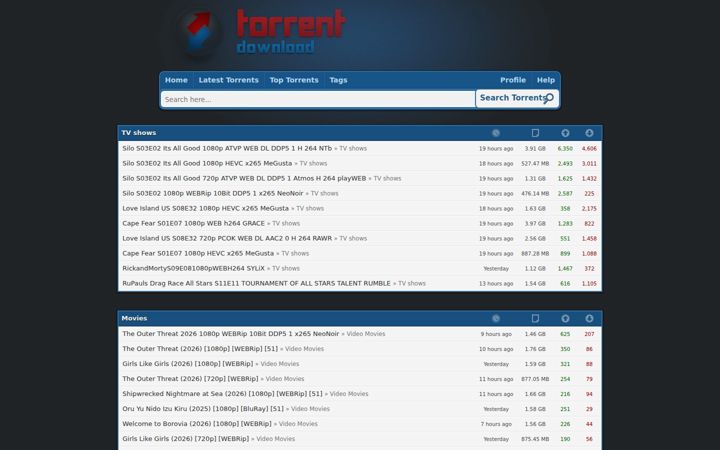Image resolution: width=720 pixels, height=450 pixels.
Task: Click the 3.91 GB size value
Action: click(535, 149)
